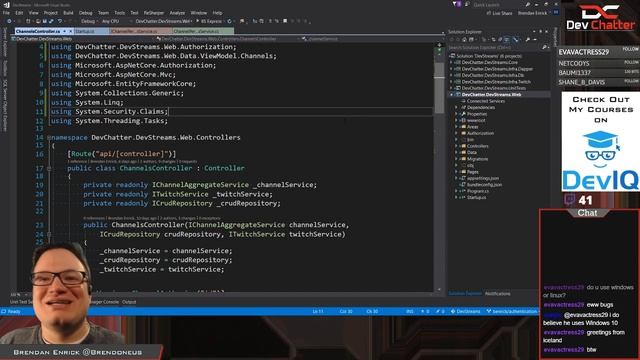Click the Git branch name in status bar

(x=512, y=311)
